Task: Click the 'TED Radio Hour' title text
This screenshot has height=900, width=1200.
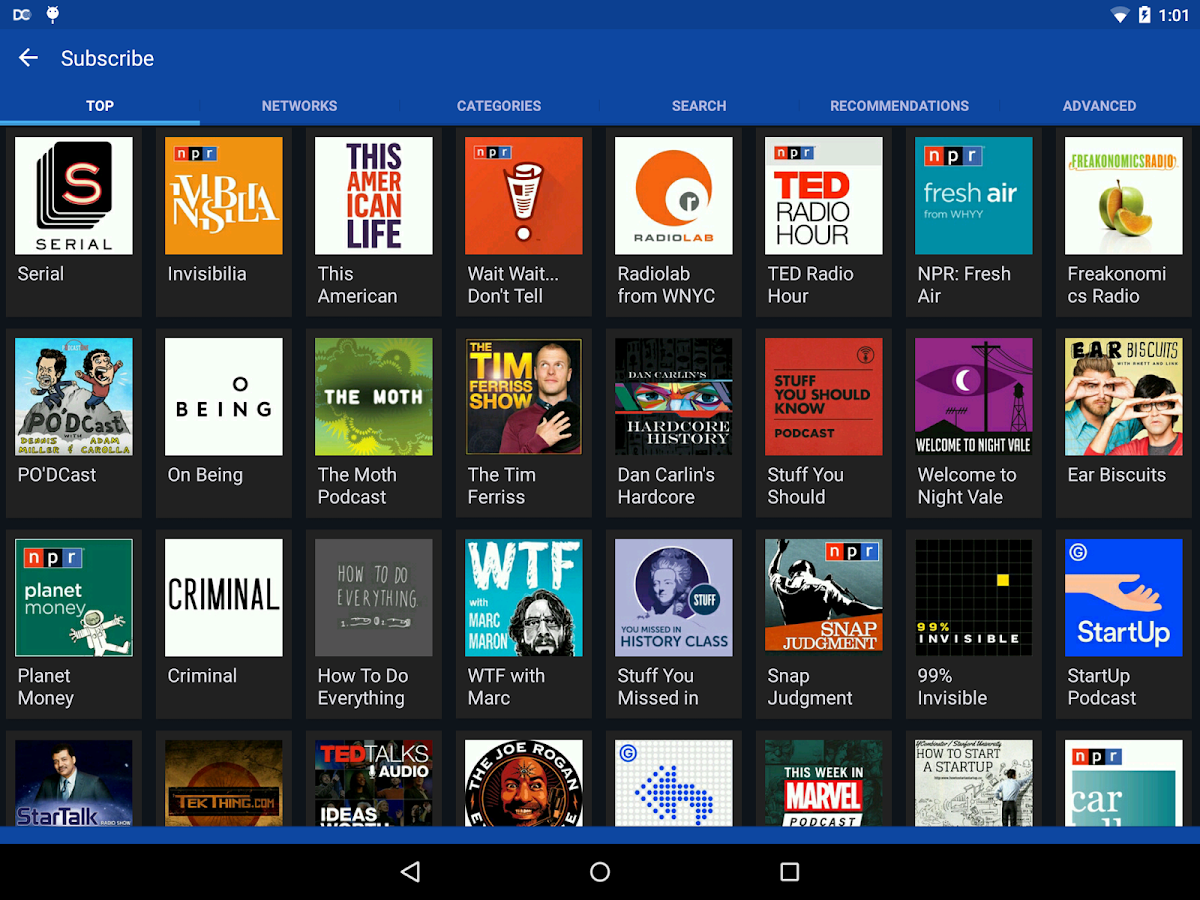Action: (x=810, y=285)
